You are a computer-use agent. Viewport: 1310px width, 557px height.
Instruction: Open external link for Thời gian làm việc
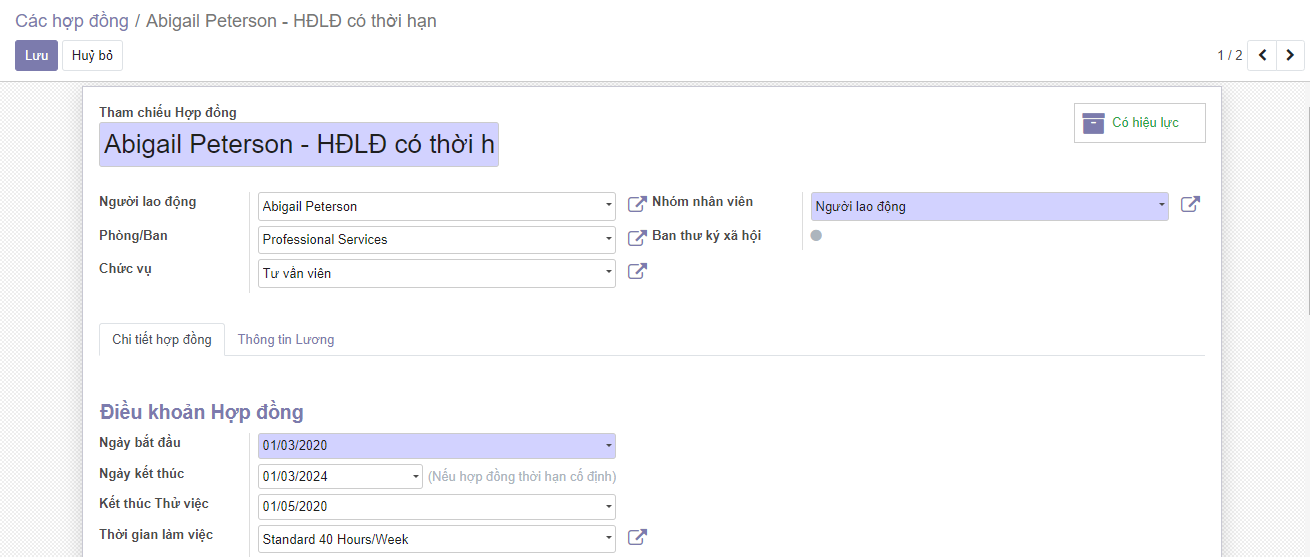pyautogui.click(x=637, y=537)
